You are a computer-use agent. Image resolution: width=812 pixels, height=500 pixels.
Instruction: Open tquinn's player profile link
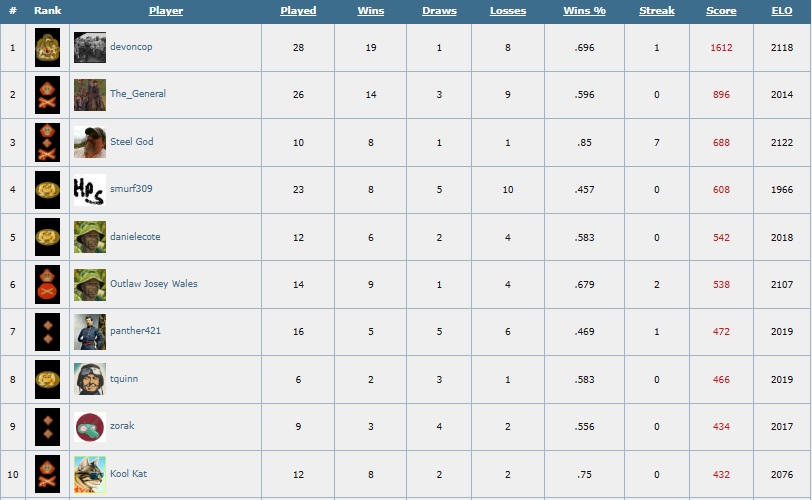124,379
